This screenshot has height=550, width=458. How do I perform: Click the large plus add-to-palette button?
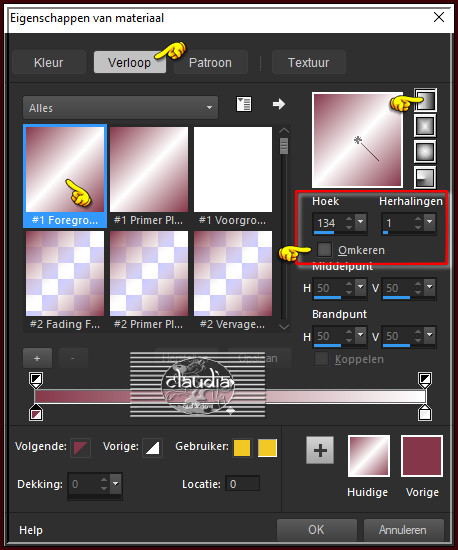click(320, 450)
